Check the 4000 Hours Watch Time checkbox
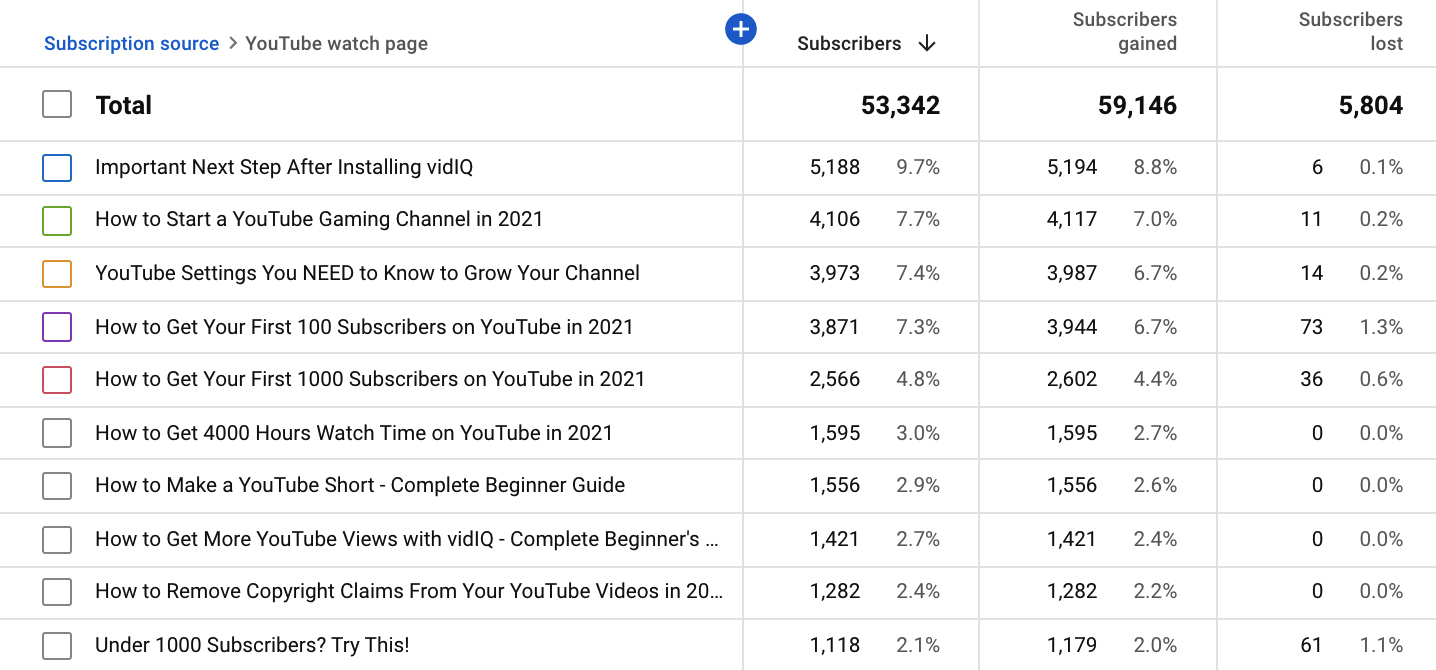Image resolution: width=1436 pixels, height=670 pixels. click(57, 433)
